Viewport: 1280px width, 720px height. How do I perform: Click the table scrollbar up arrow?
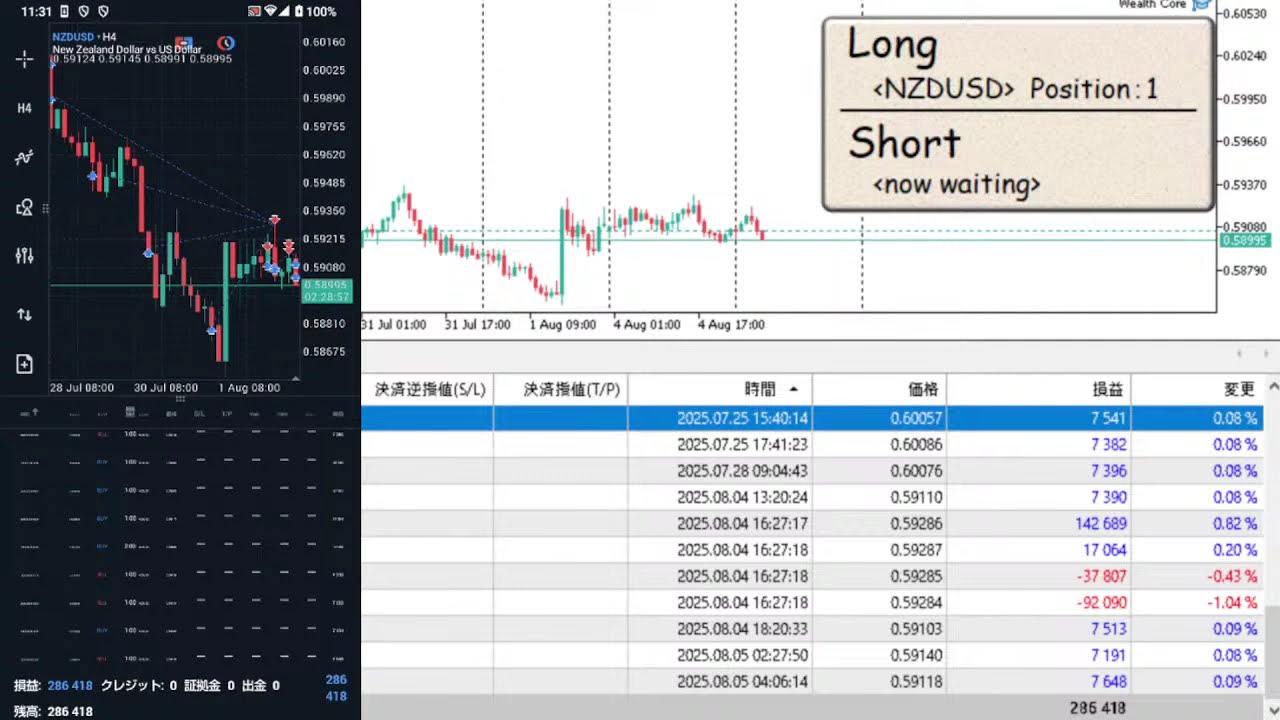1272,387
